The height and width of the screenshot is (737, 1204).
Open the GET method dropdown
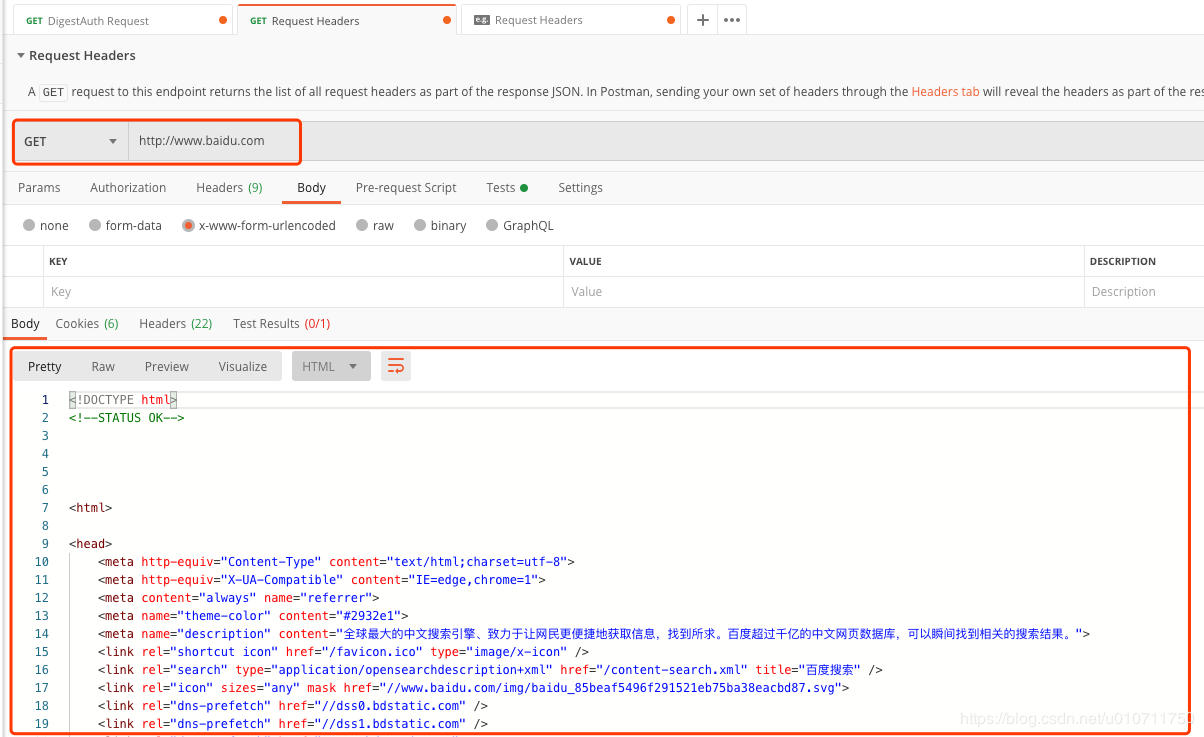coord(71,141)
